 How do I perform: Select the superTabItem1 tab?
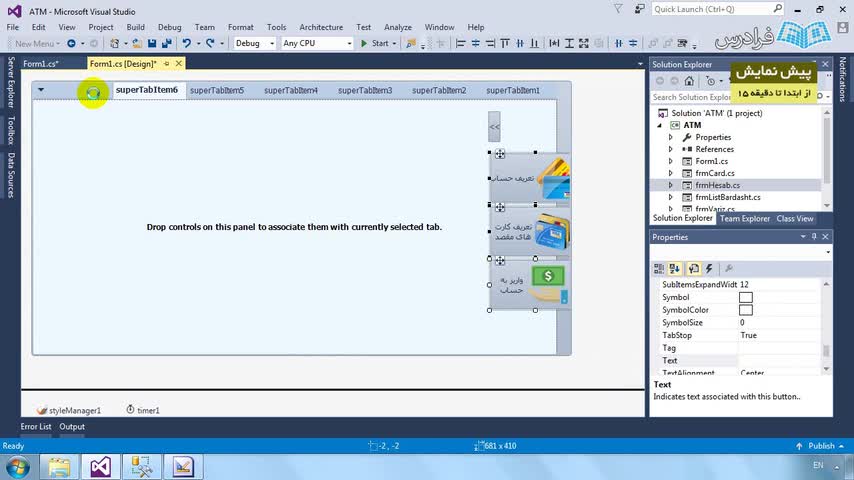point(513,90)
